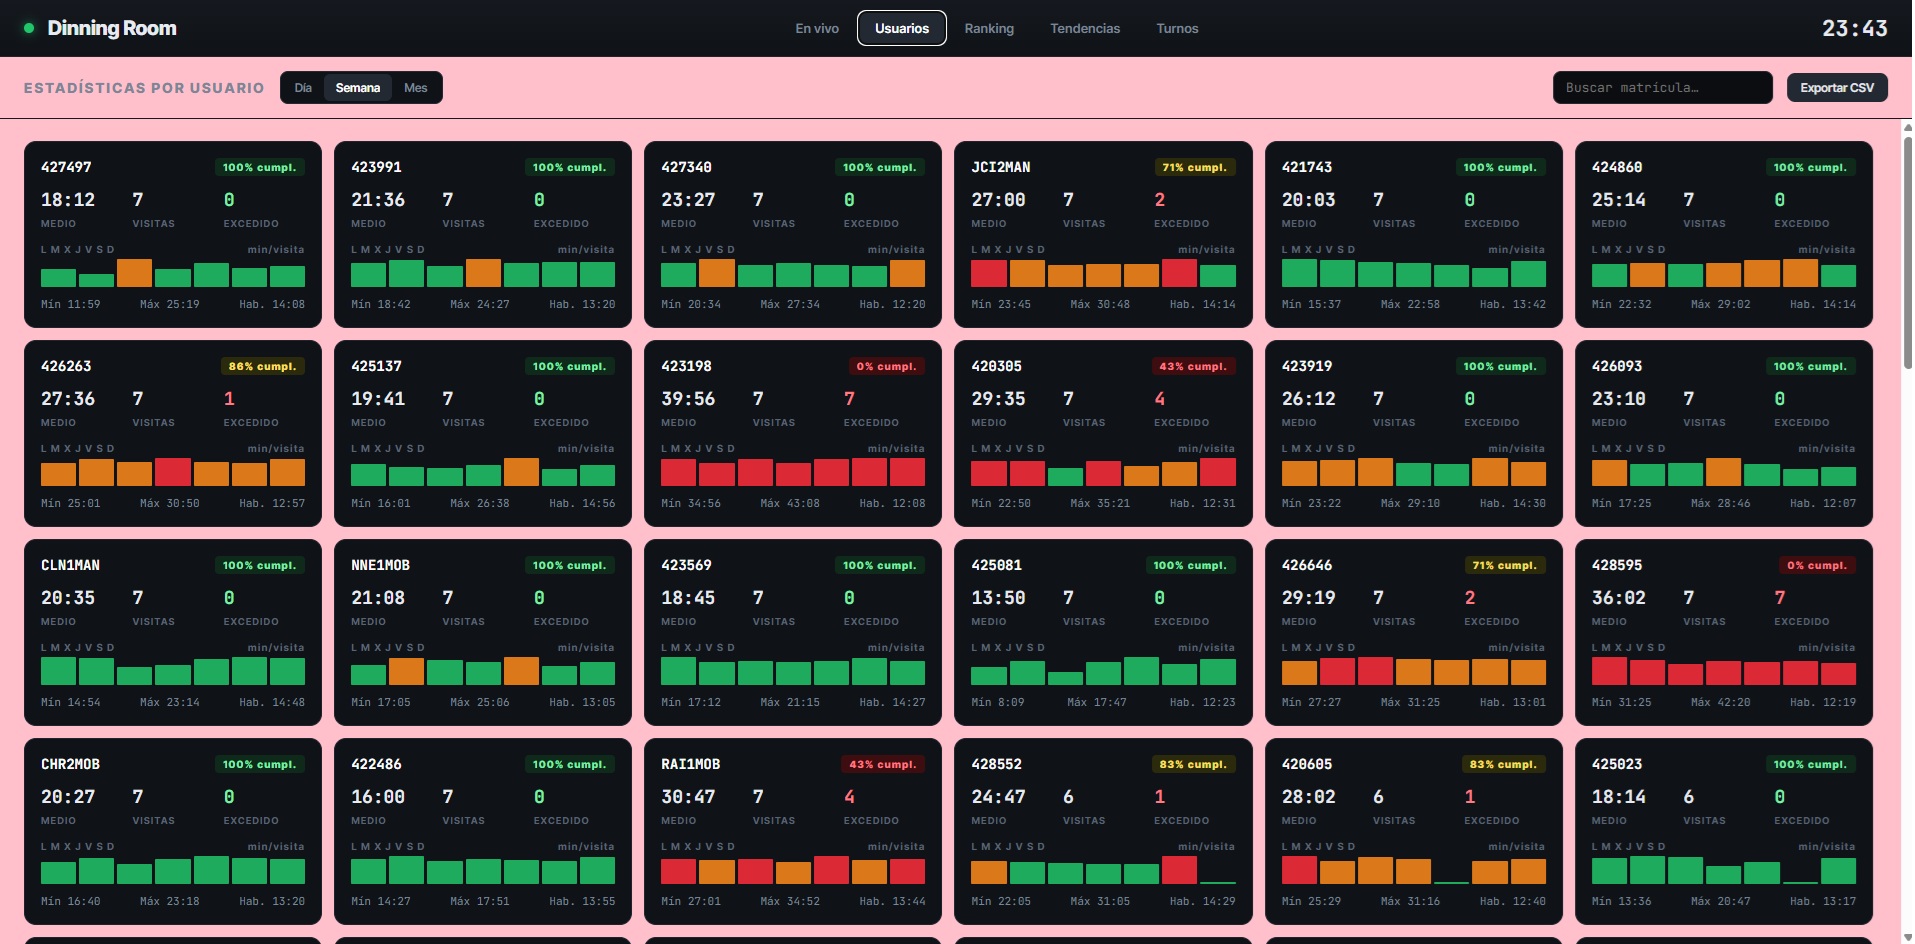Open user card 426263
Viewport: 1915px width, 944px height.
click(x=173, y=433)
